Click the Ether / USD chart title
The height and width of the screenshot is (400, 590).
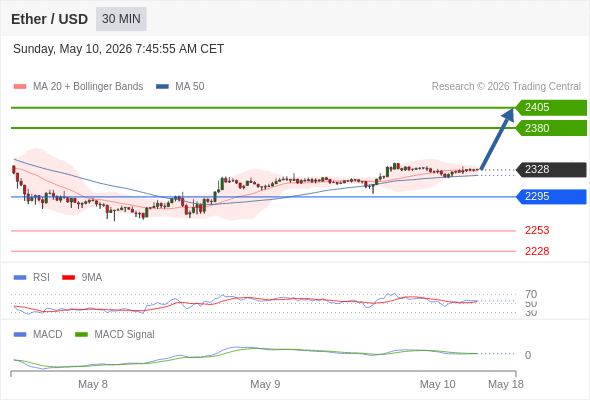click(x=49, y=19)
